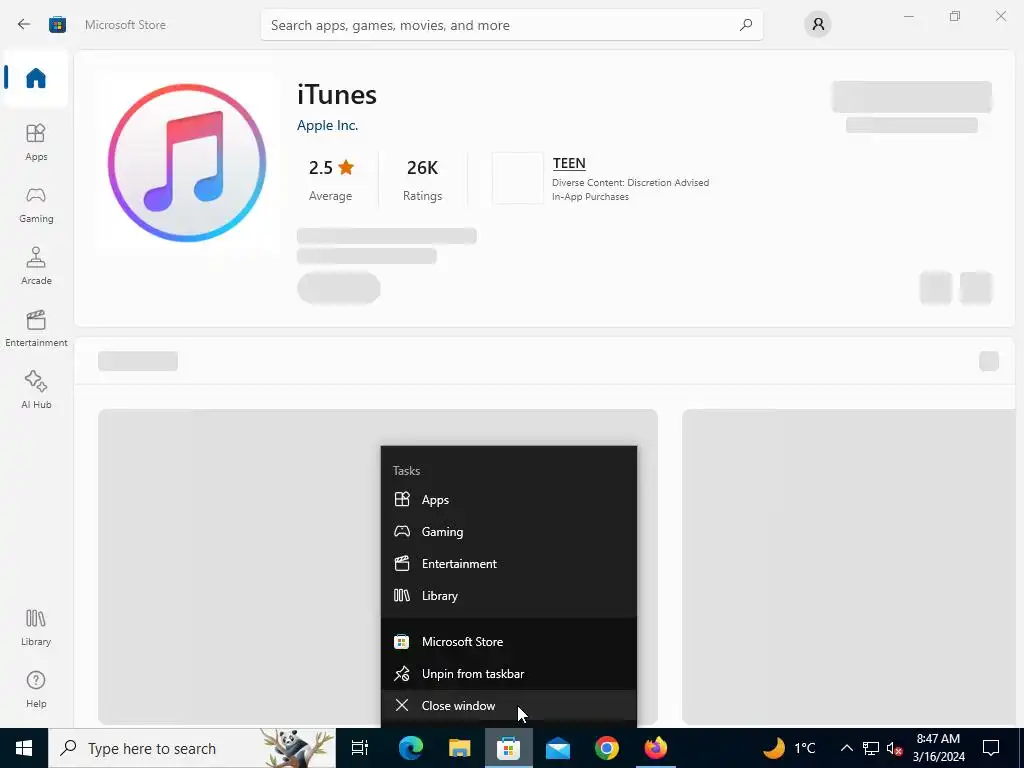1024x768 pixels.
Task: Open File Explorer from the taskbar
Action: click(460, 748)
